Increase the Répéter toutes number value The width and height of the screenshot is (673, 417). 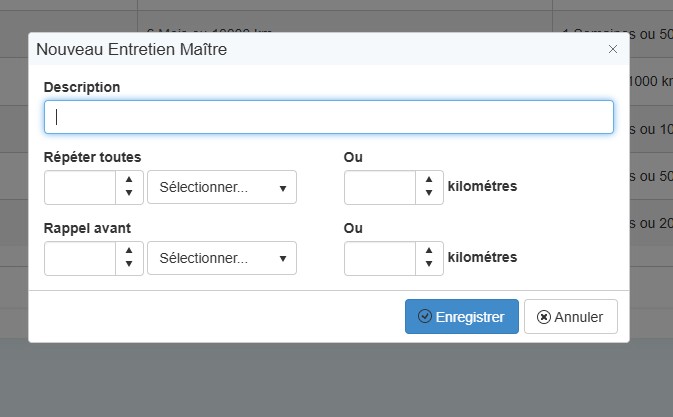[x=130, y=180]
